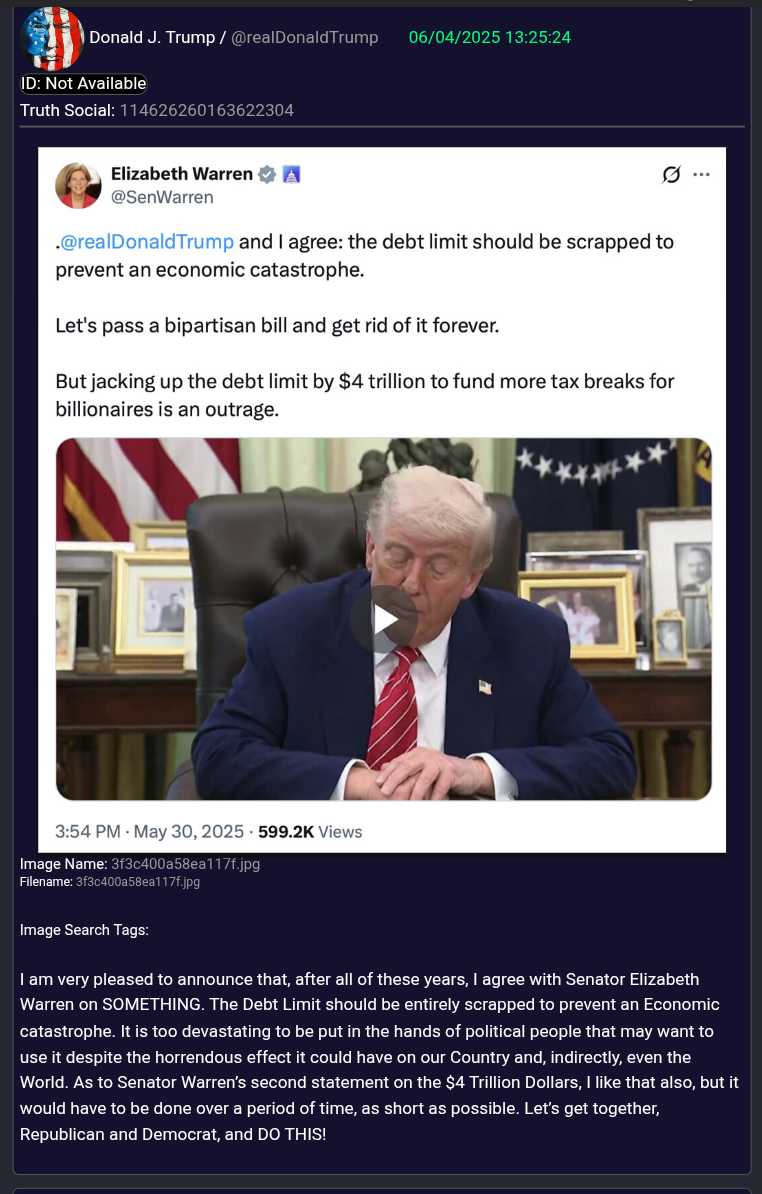762x1194 pixels.
Task: Click the Elizabeth Warren display name
Action: (x=182, y=174)
